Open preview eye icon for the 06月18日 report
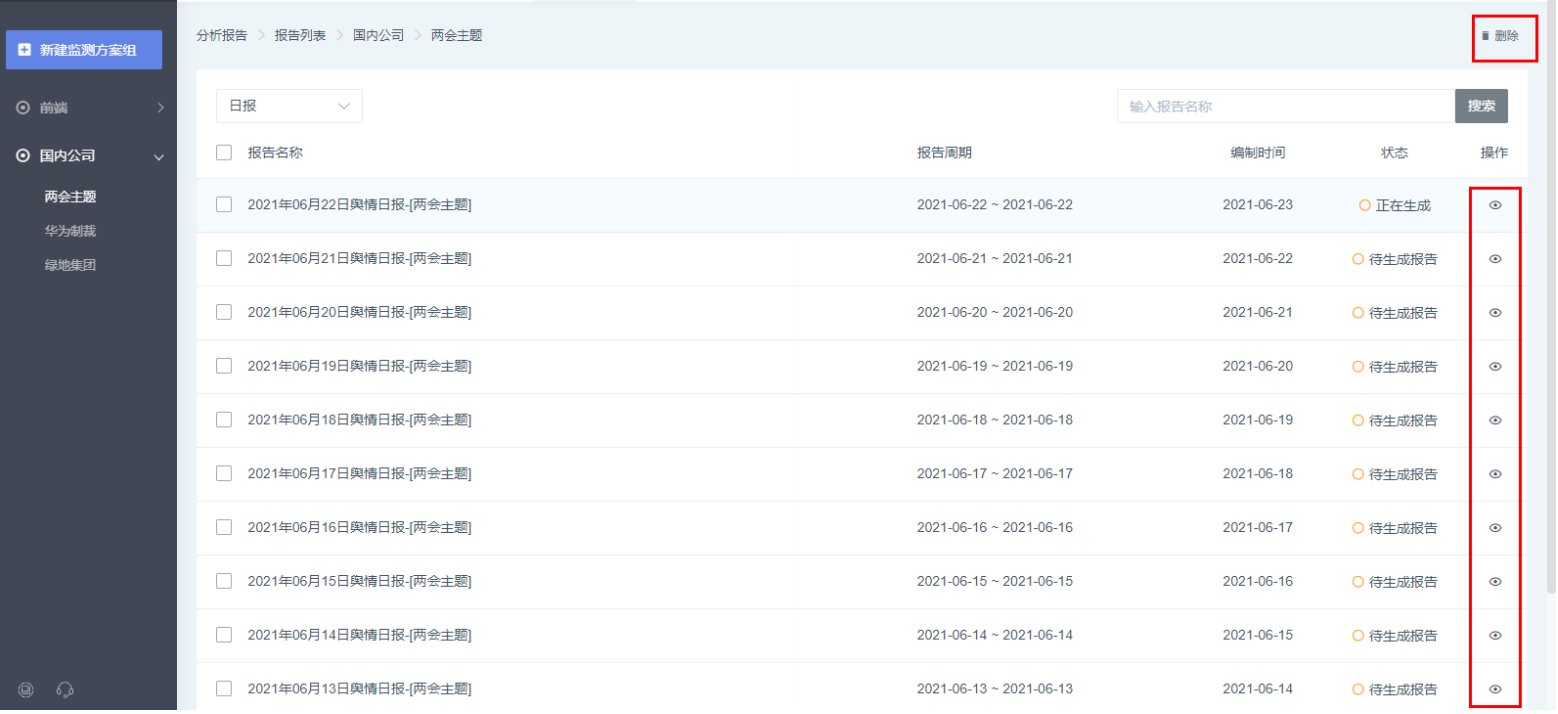Screen dimensions: 1558x714 click(x=1495, y=420)
